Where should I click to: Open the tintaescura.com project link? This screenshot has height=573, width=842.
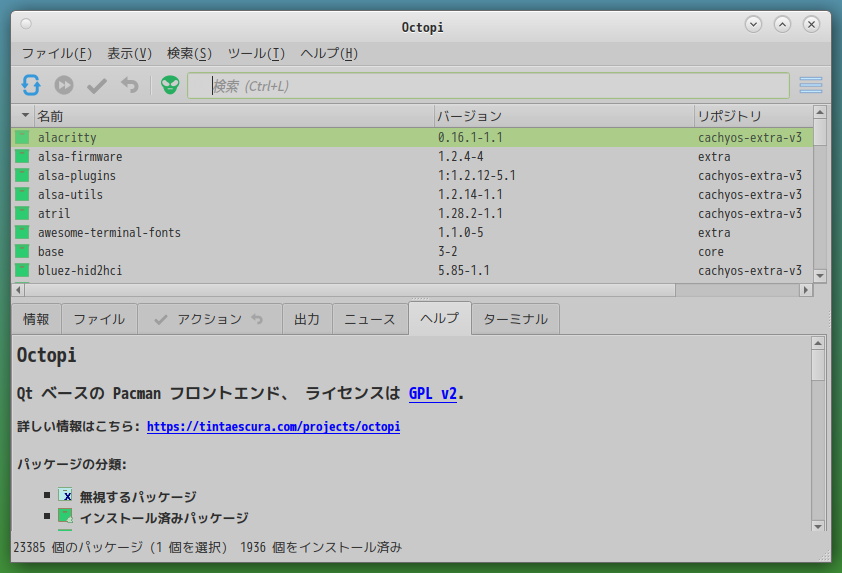click(x=273, y=426)
